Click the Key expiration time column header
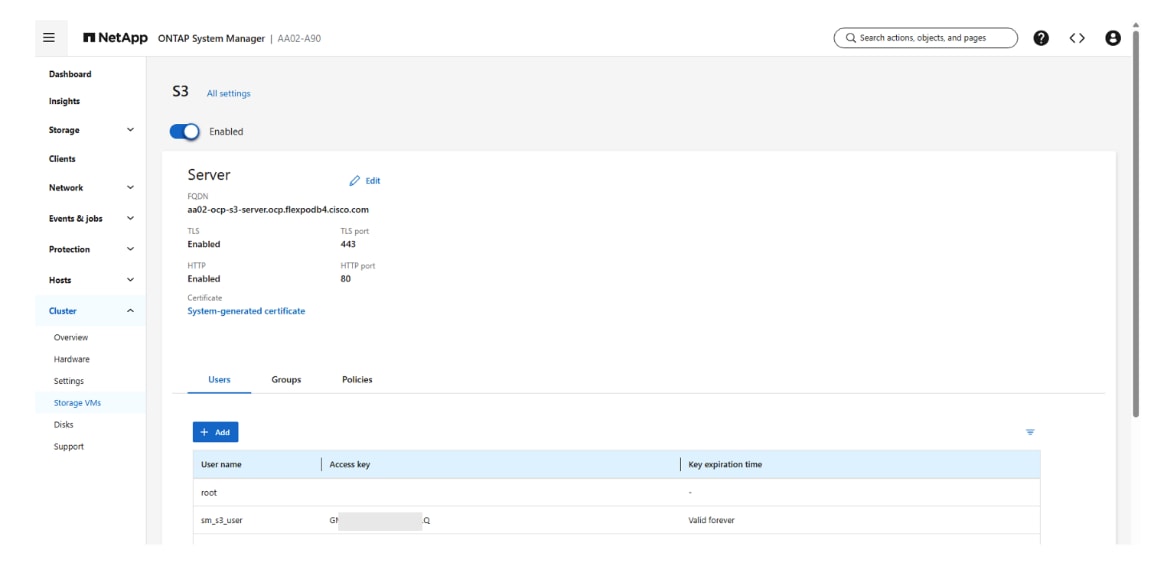1154x569 pixels. tap(725, 464)
